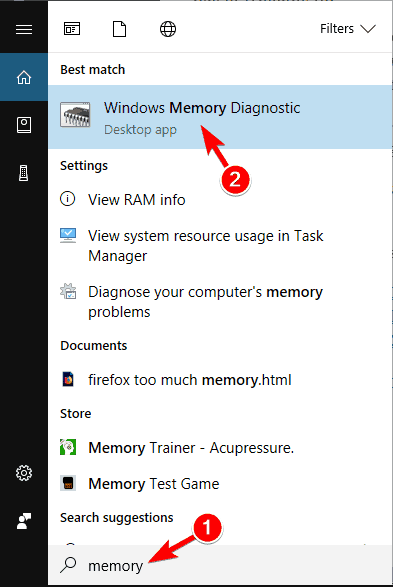
Task: Click the Devices tower icon in sidebar
Action: 24,173
